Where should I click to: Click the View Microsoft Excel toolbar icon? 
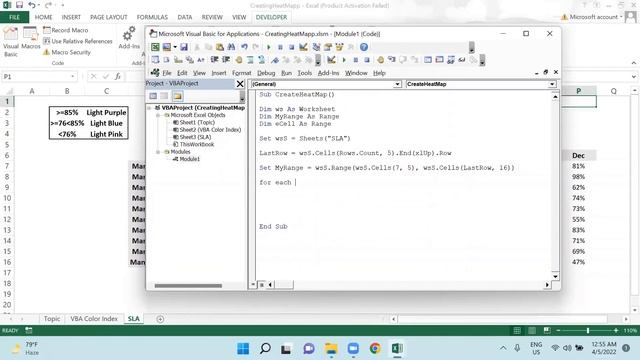click(x=155, y=47)
